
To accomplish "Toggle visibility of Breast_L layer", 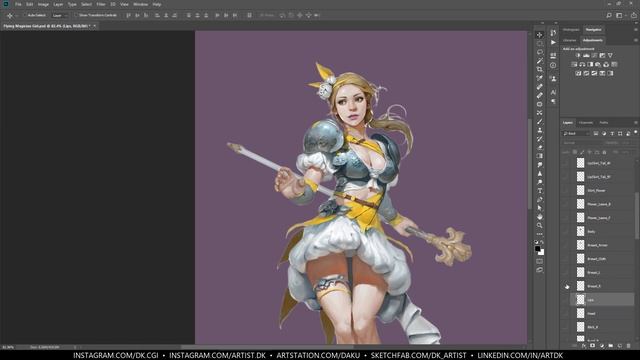I will 566,272.
